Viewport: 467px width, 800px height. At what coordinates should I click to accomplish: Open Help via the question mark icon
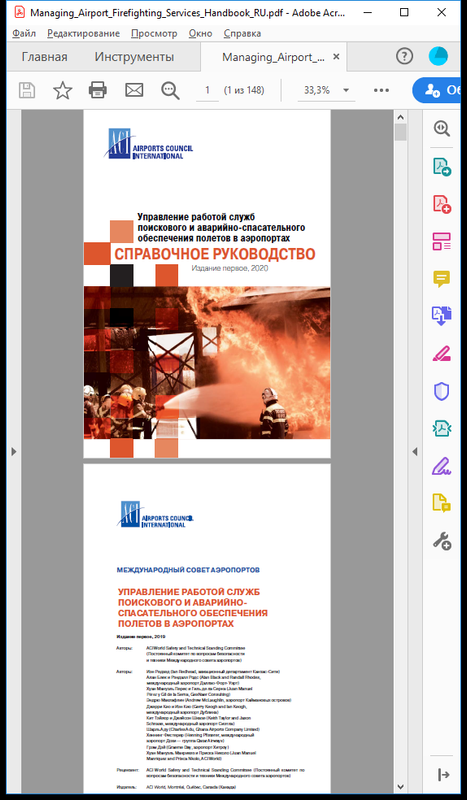pos(404,56)
